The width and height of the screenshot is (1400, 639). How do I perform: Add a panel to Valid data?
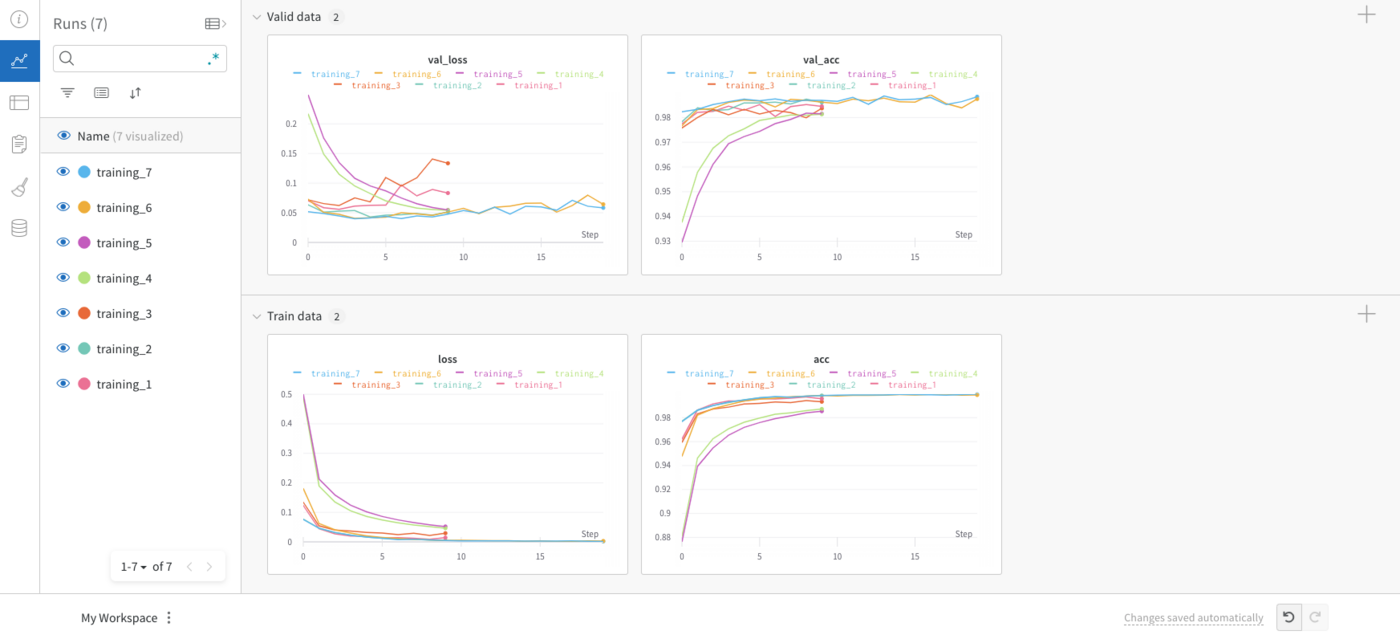pos(1366,15)
